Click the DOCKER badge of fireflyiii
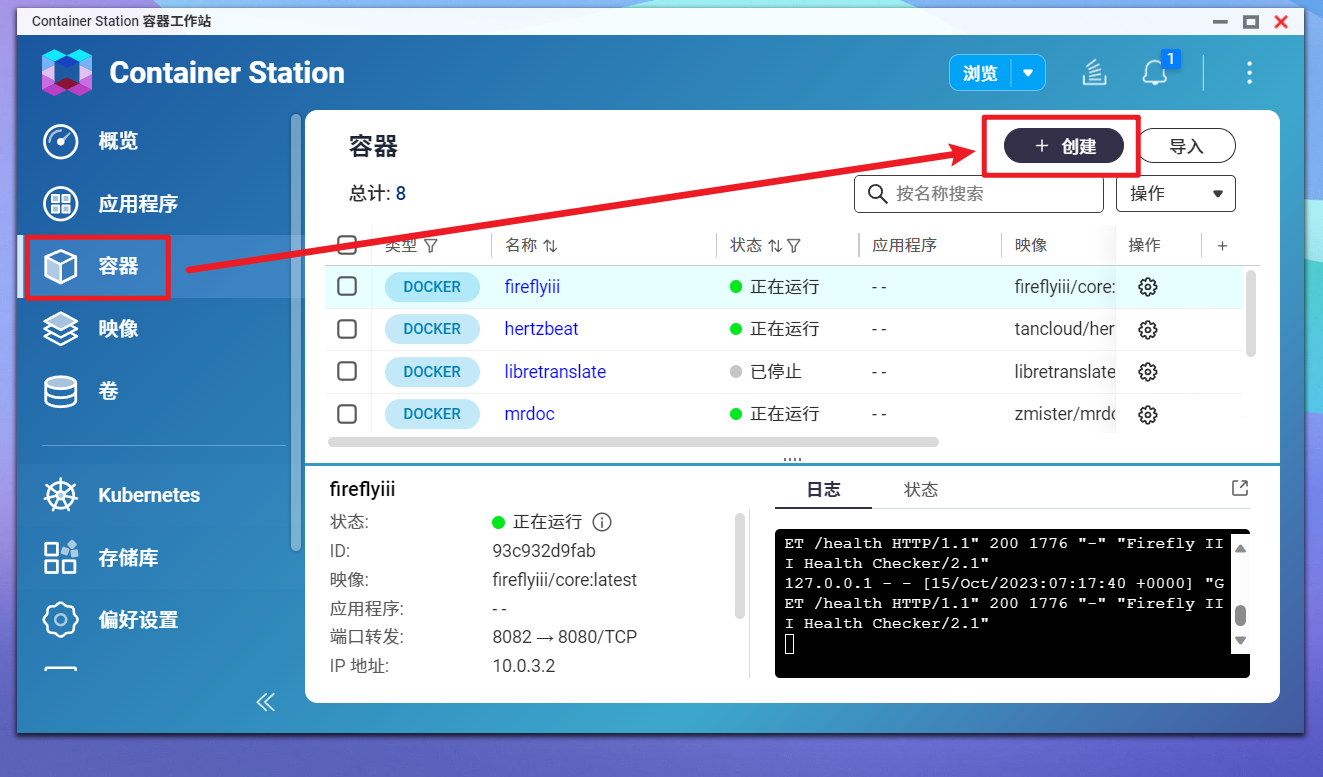This screenshot has width=1323, height=777. click(432, 287)
